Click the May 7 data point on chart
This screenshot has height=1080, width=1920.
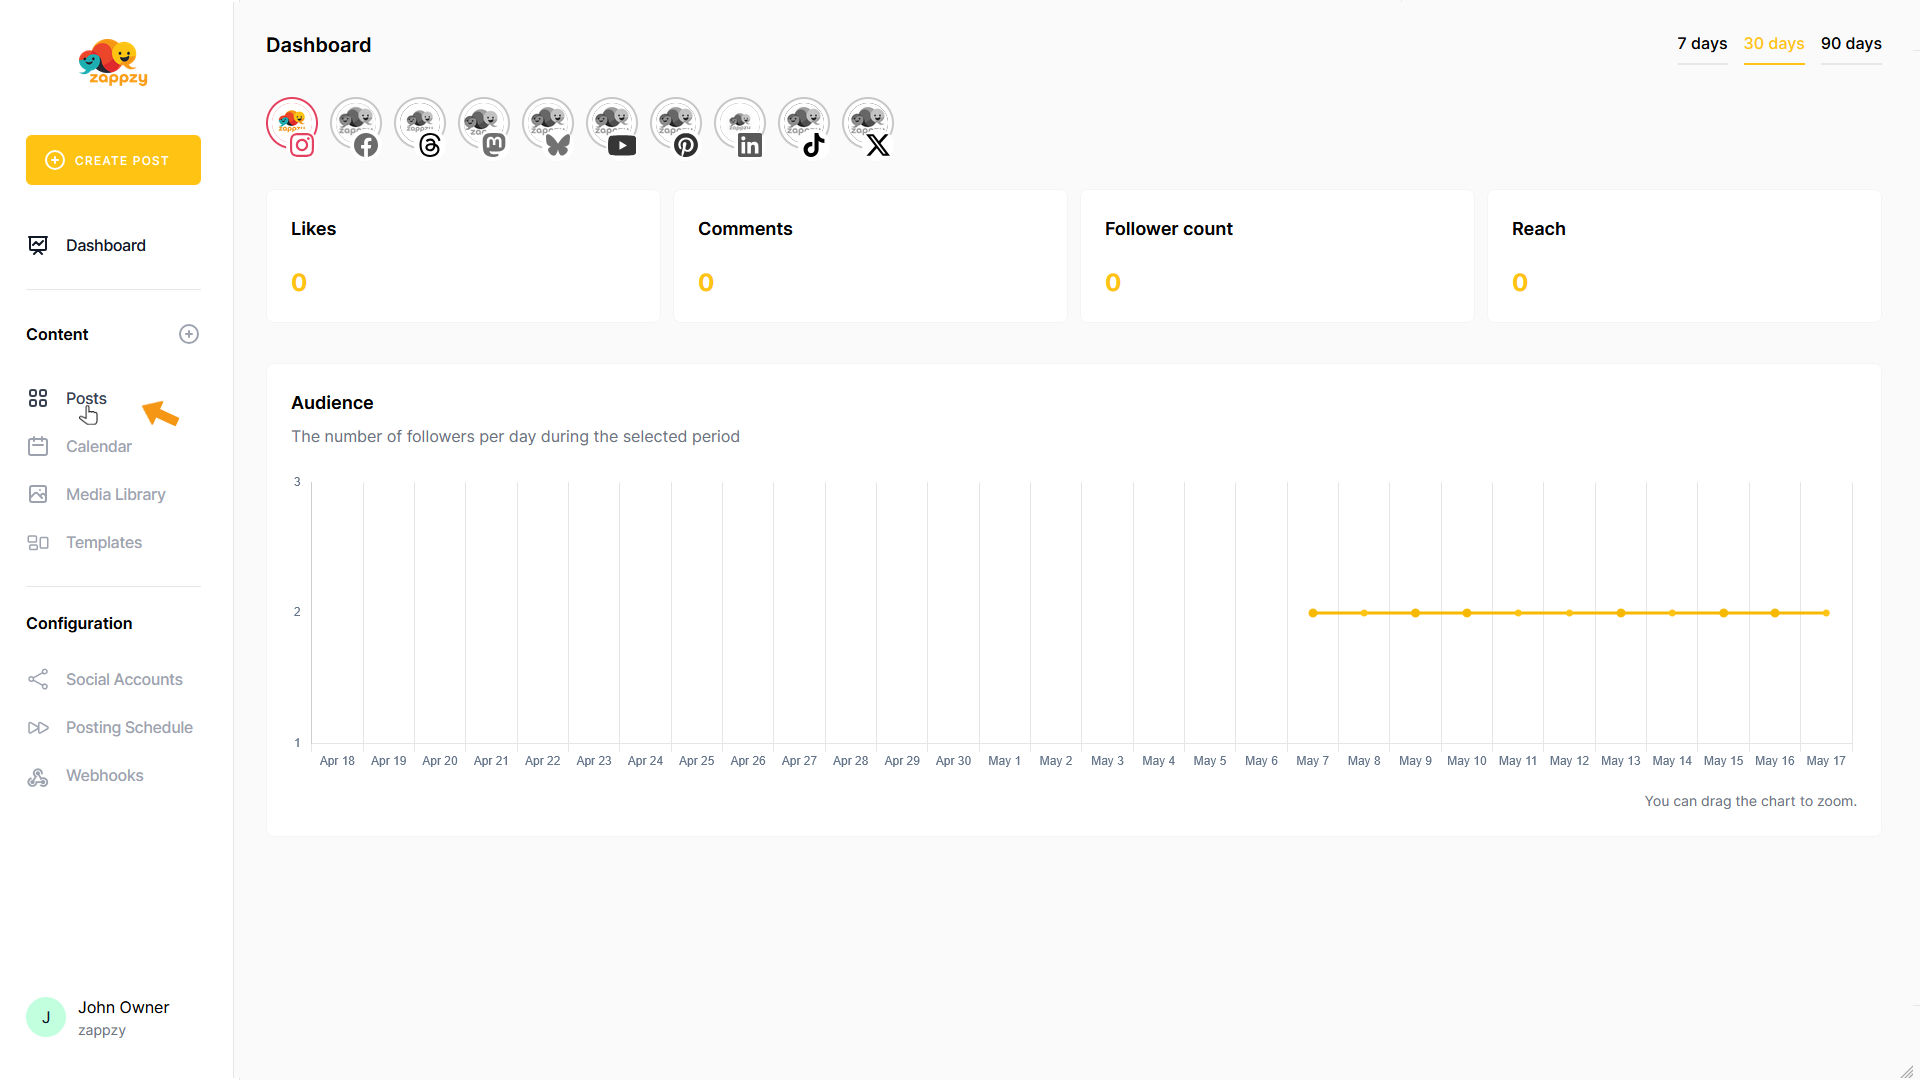click(1313, 613)
